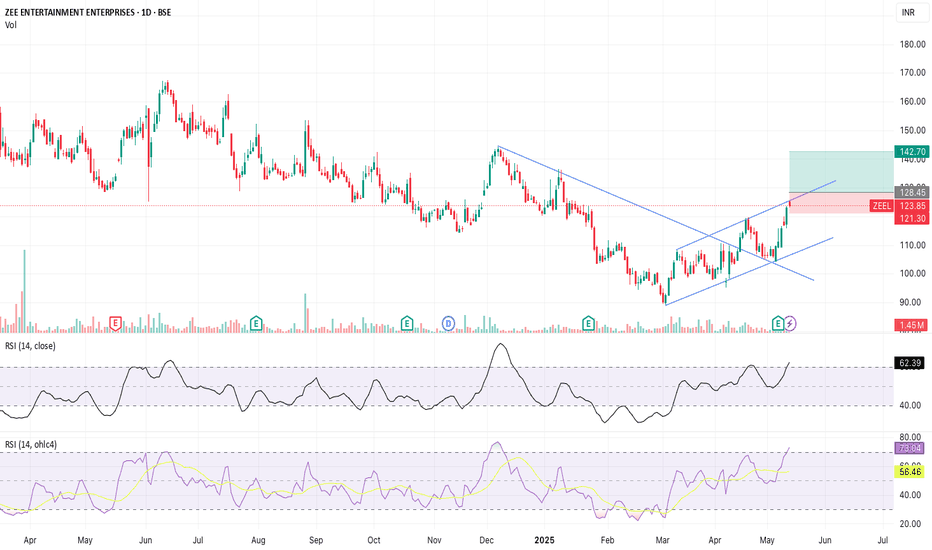Click the 1.45M volume value label
932x550 pixels.
pyautogui.click(x=911, y=325)
